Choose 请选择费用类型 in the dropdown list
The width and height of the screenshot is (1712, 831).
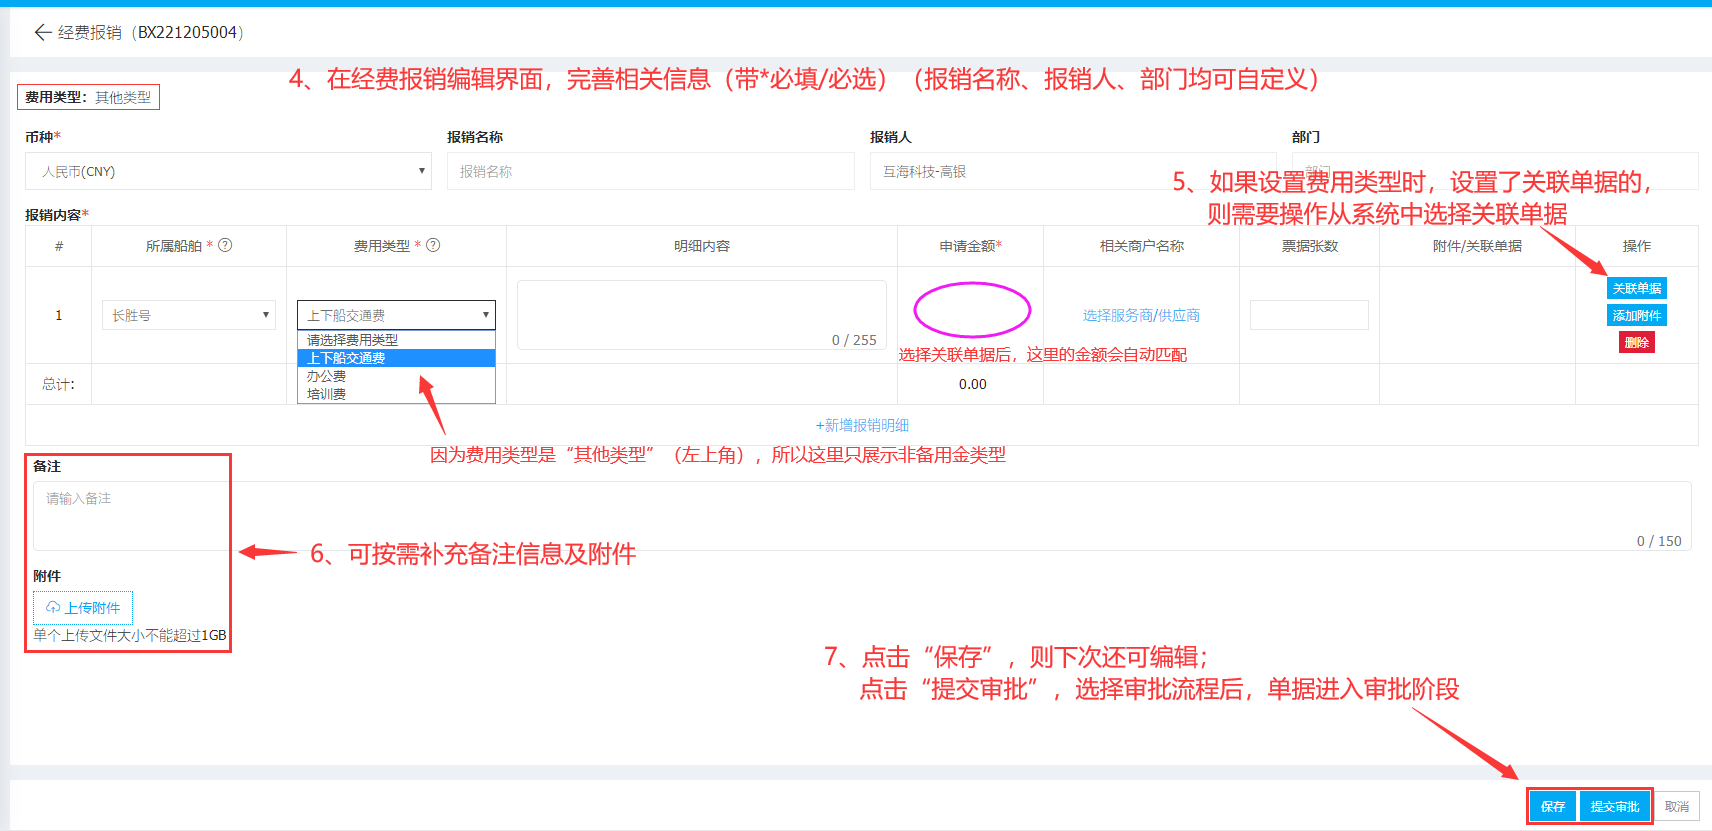(396, 340)
